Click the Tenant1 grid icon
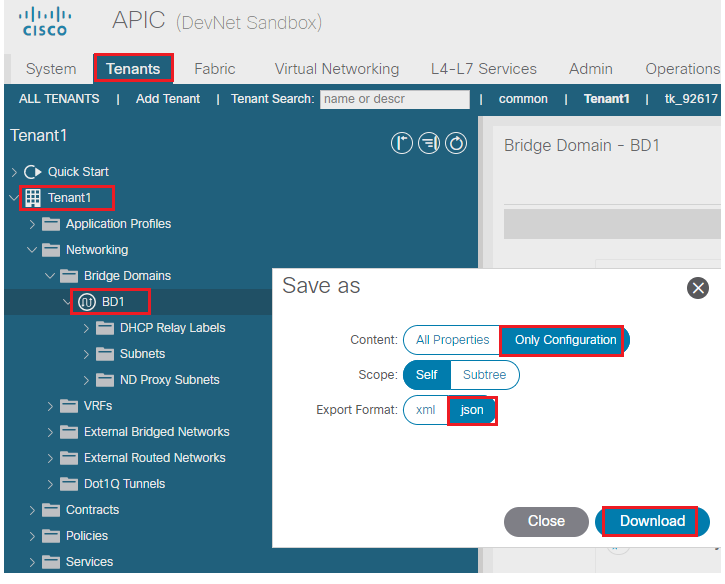The image size is (725, 584). tap(33, 198)
